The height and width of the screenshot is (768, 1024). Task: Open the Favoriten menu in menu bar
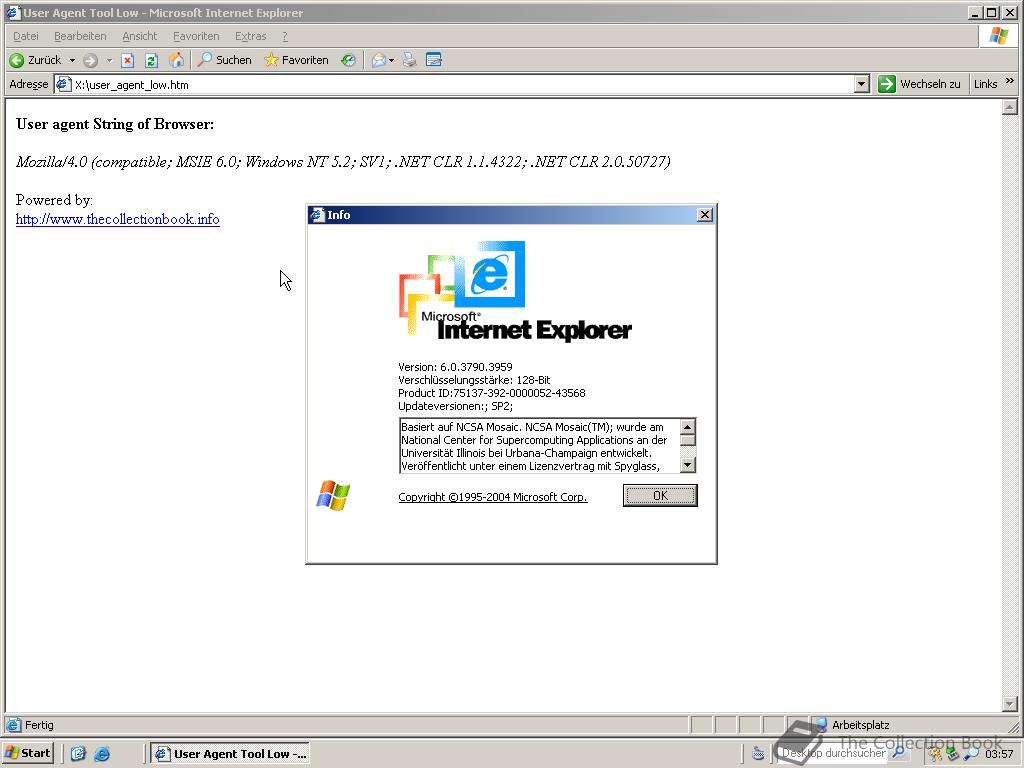coord(196,36)
